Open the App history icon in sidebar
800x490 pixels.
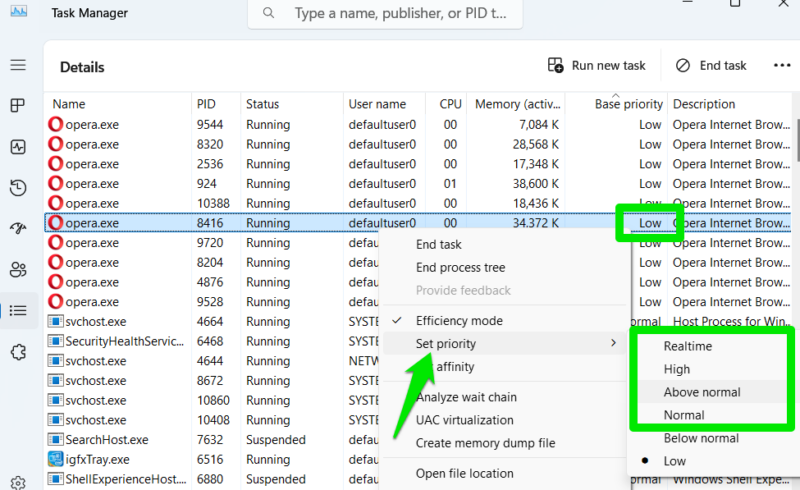point(18,188)
